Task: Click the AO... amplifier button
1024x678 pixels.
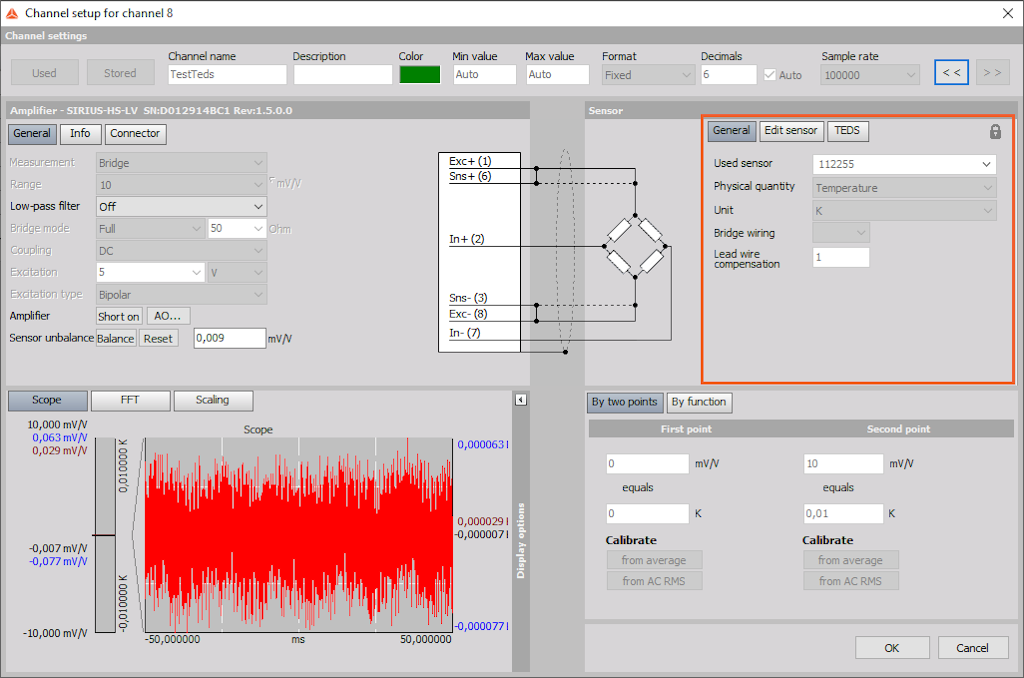Action: pos(168,317)
